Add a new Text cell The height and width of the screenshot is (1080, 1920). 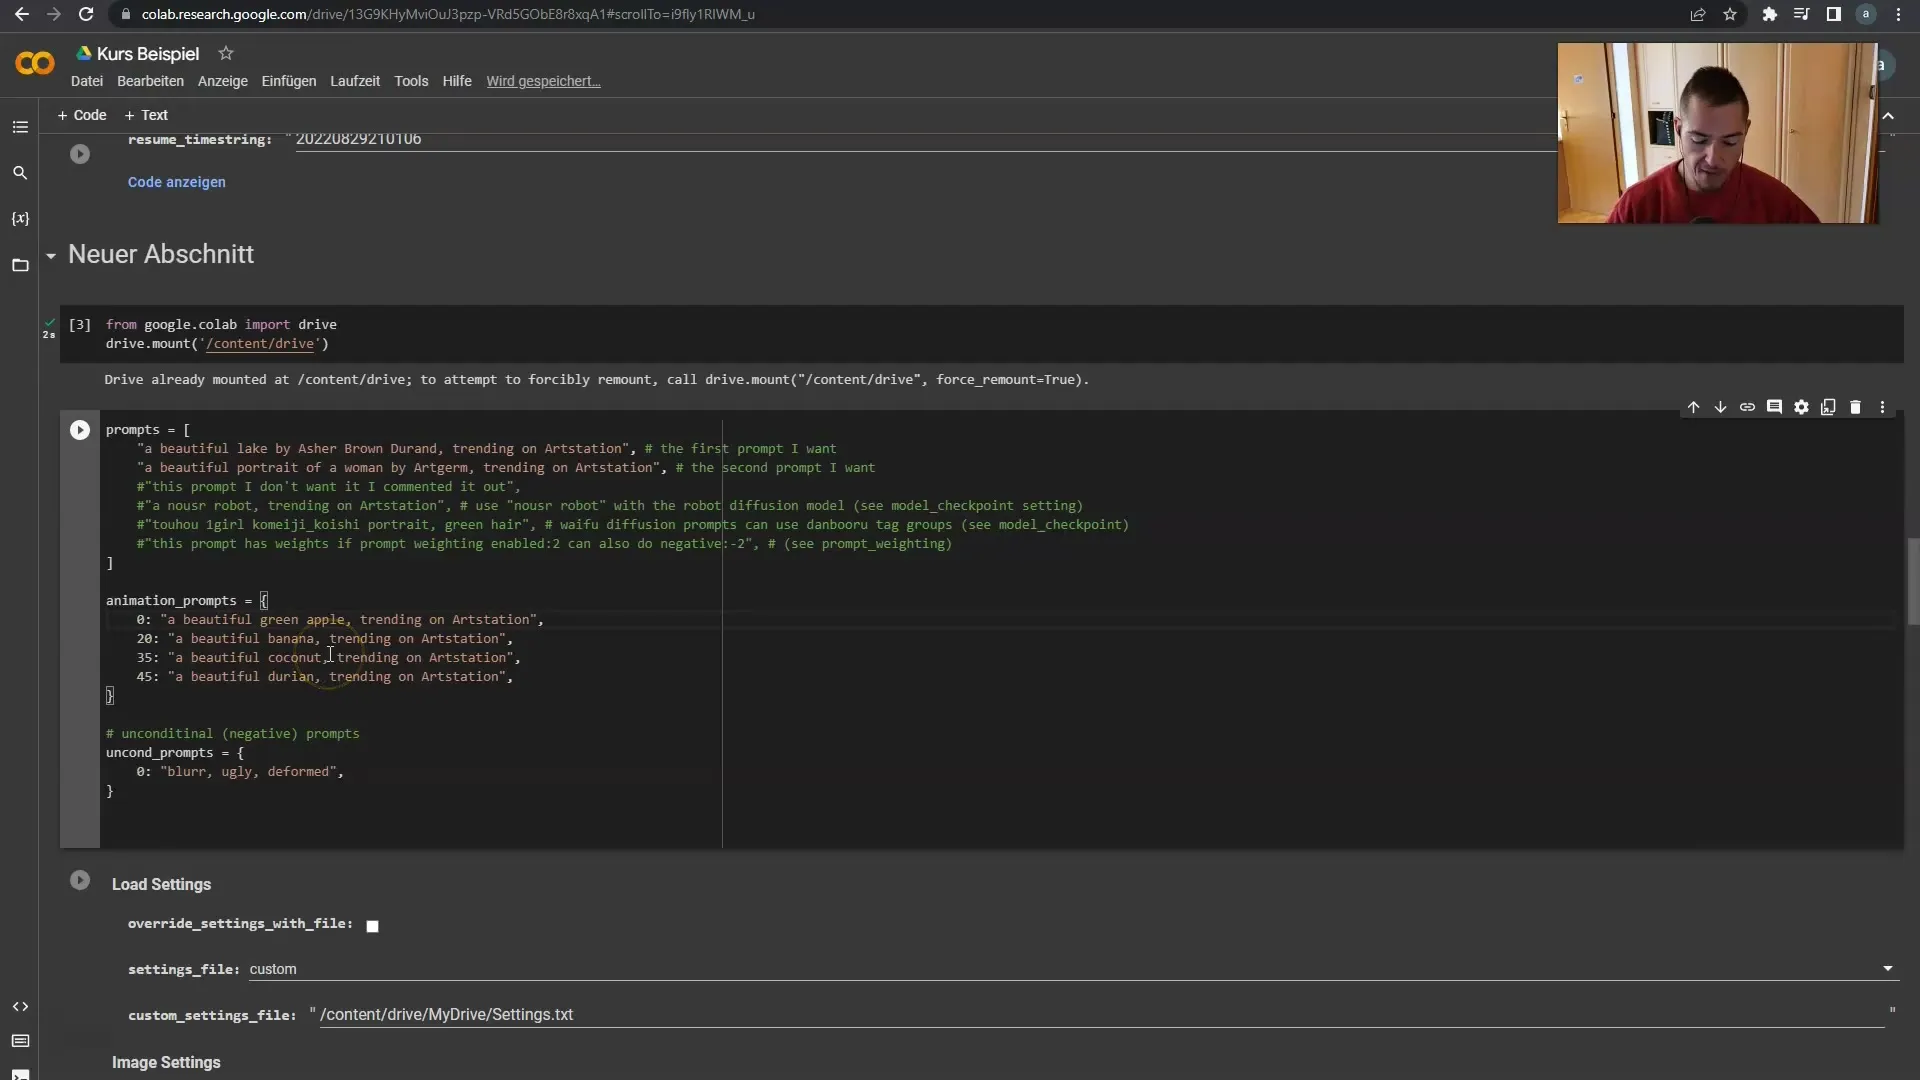coord(146,115)
